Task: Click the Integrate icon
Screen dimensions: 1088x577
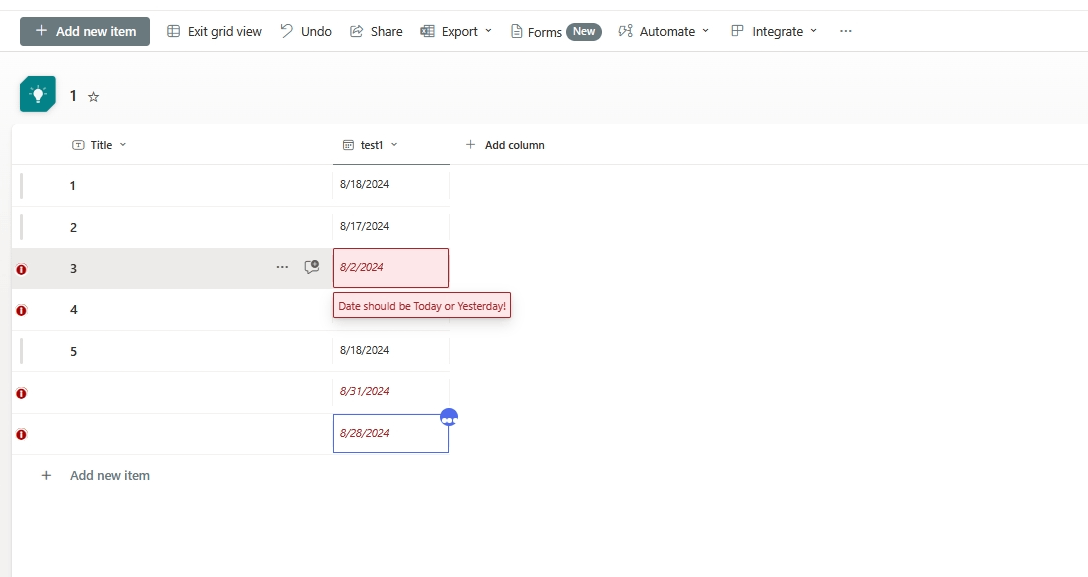Action: pyautogui.click(x=737, y=31)
